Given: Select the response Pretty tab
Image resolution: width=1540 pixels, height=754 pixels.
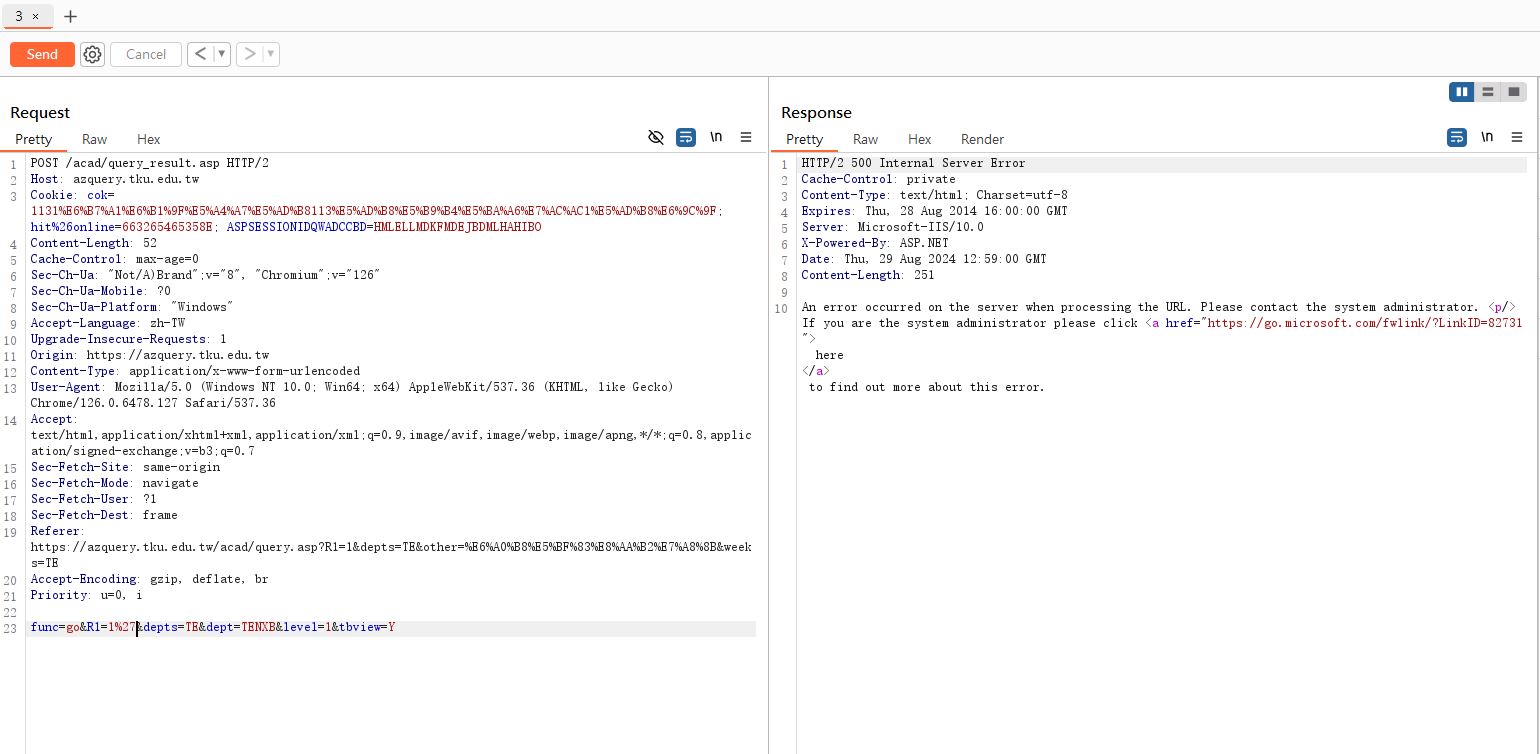Looking at the screenshot, I should click(804, 139).
